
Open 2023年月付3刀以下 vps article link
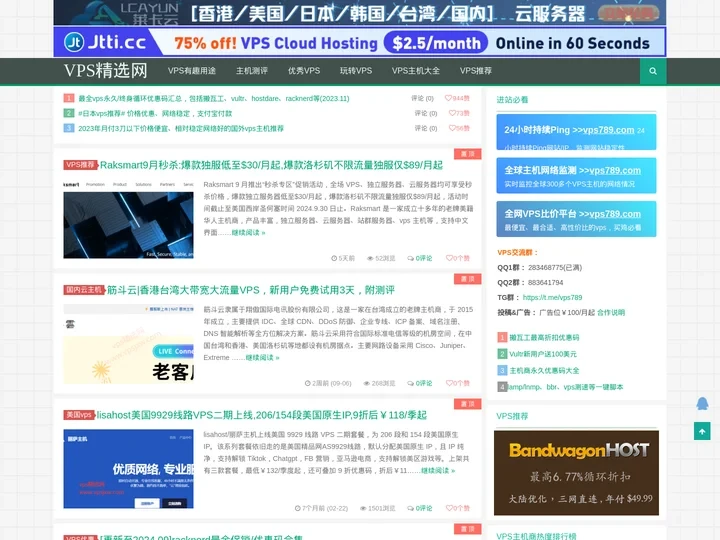pos(181,129)
